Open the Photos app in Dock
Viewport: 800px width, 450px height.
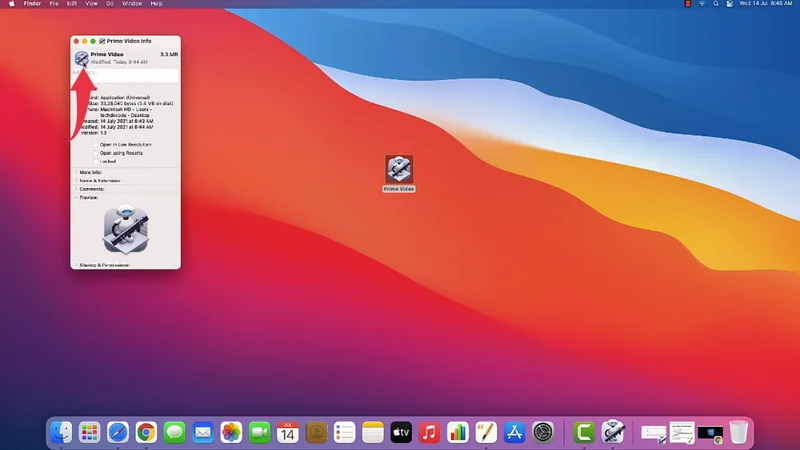coord(231,432)
